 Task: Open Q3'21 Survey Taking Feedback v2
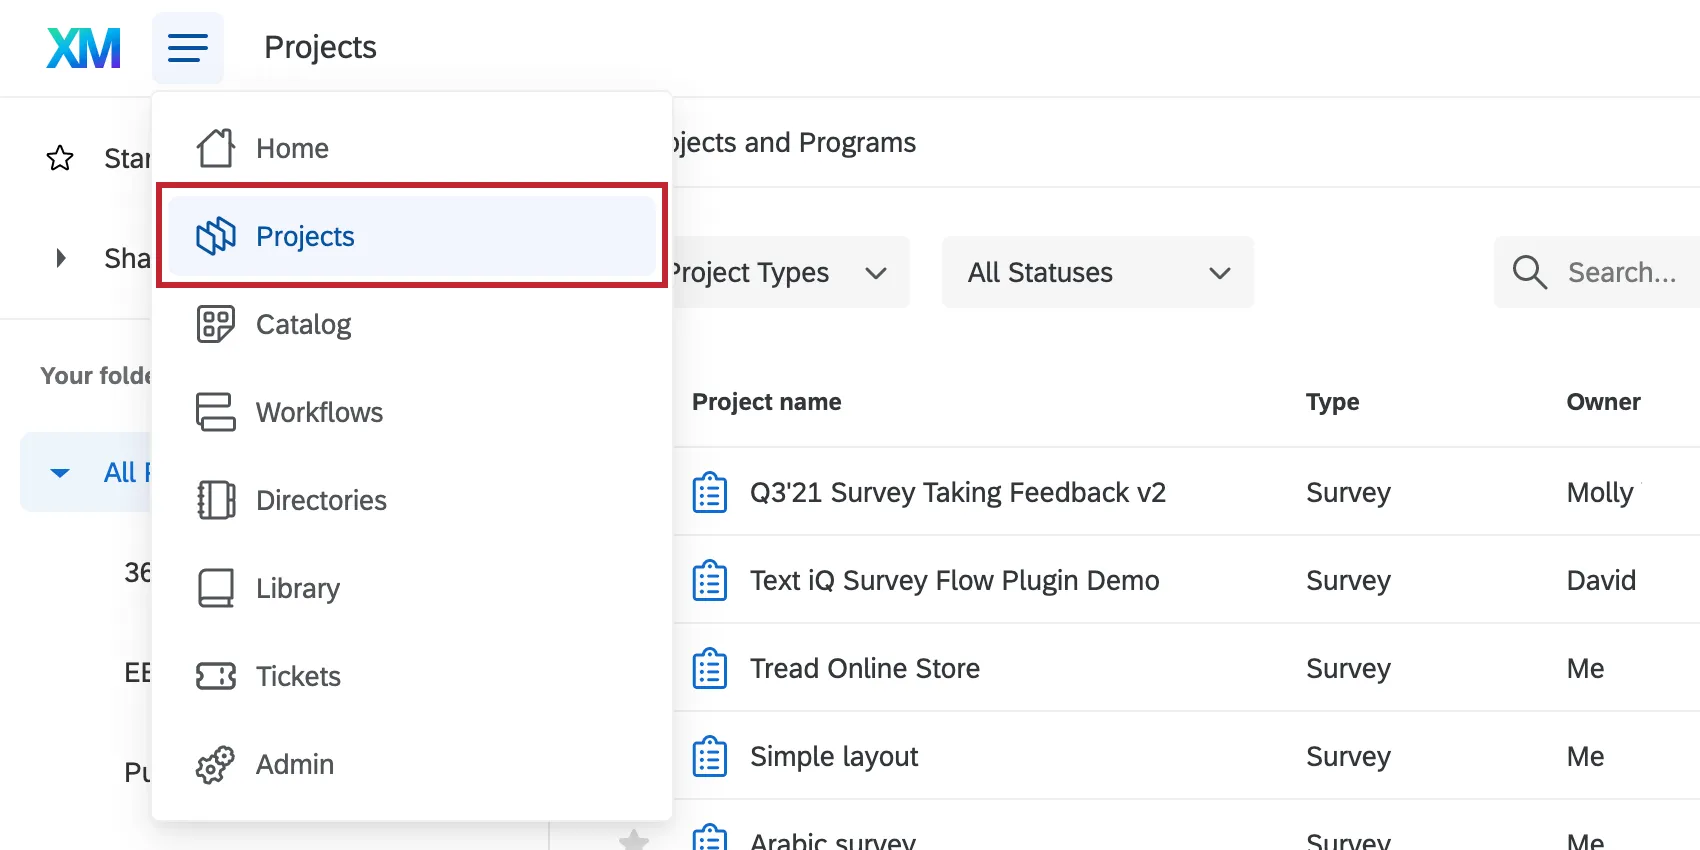point(957,492)
